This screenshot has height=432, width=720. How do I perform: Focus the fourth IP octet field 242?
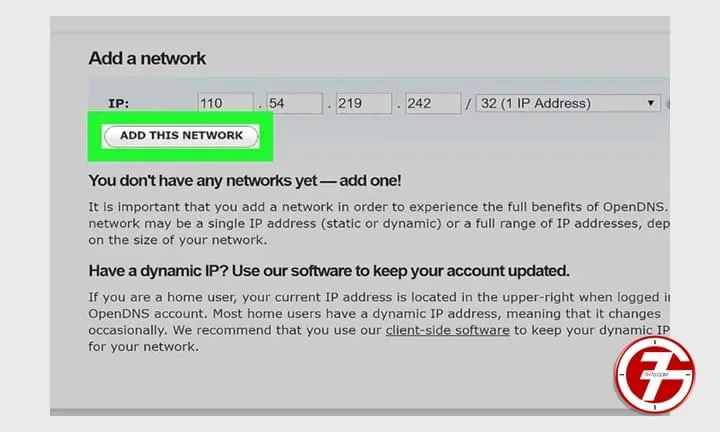tap(433, 103)
